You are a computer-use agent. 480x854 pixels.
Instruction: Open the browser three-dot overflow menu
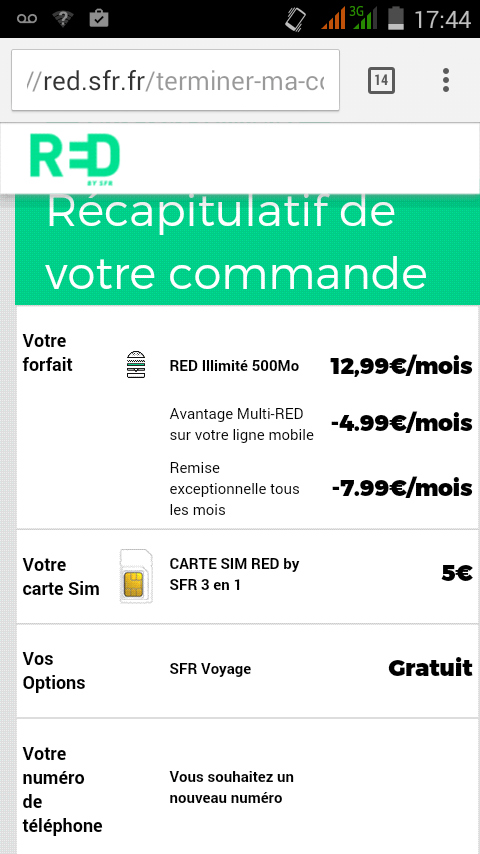point(446,81)
